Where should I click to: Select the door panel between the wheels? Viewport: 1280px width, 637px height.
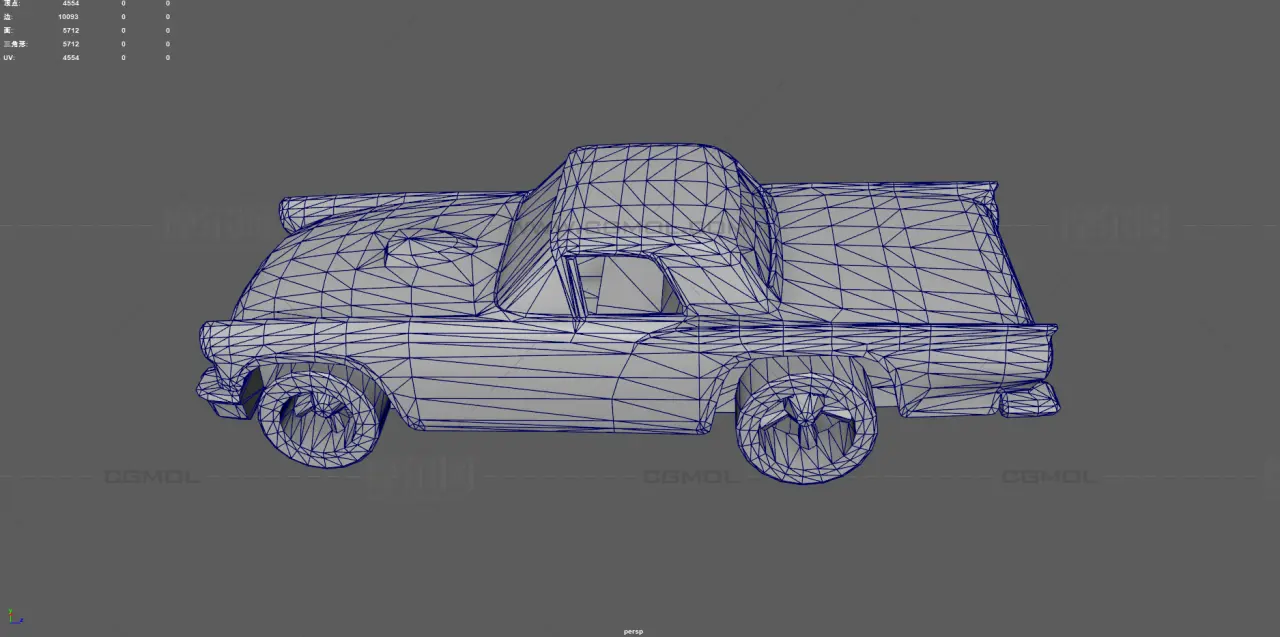(x=540, y=380)
